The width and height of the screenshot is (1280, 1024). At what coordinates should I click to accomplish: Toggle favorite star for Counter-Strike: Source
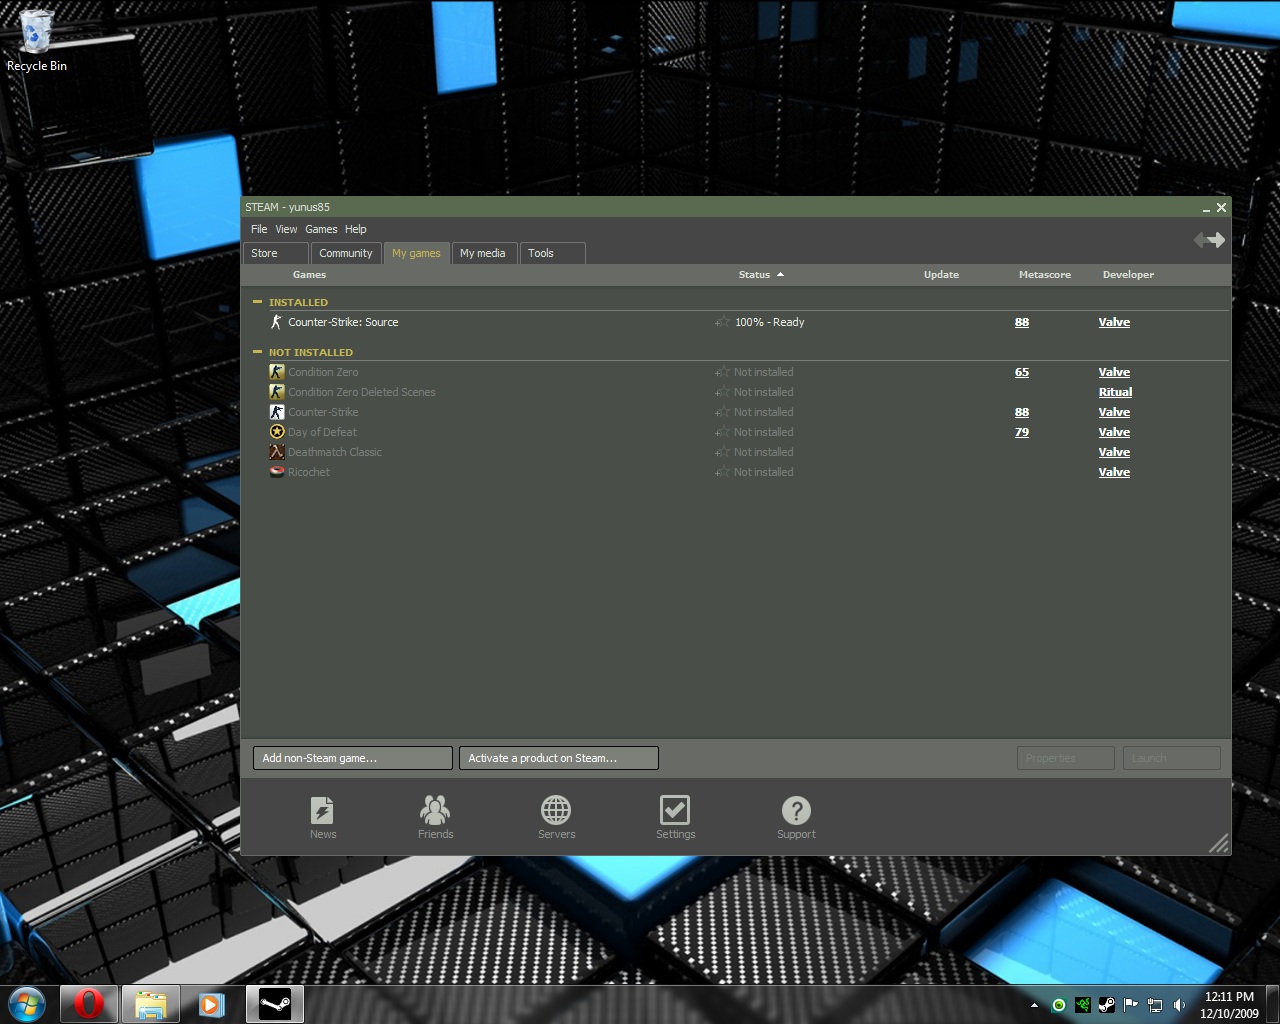722,322
